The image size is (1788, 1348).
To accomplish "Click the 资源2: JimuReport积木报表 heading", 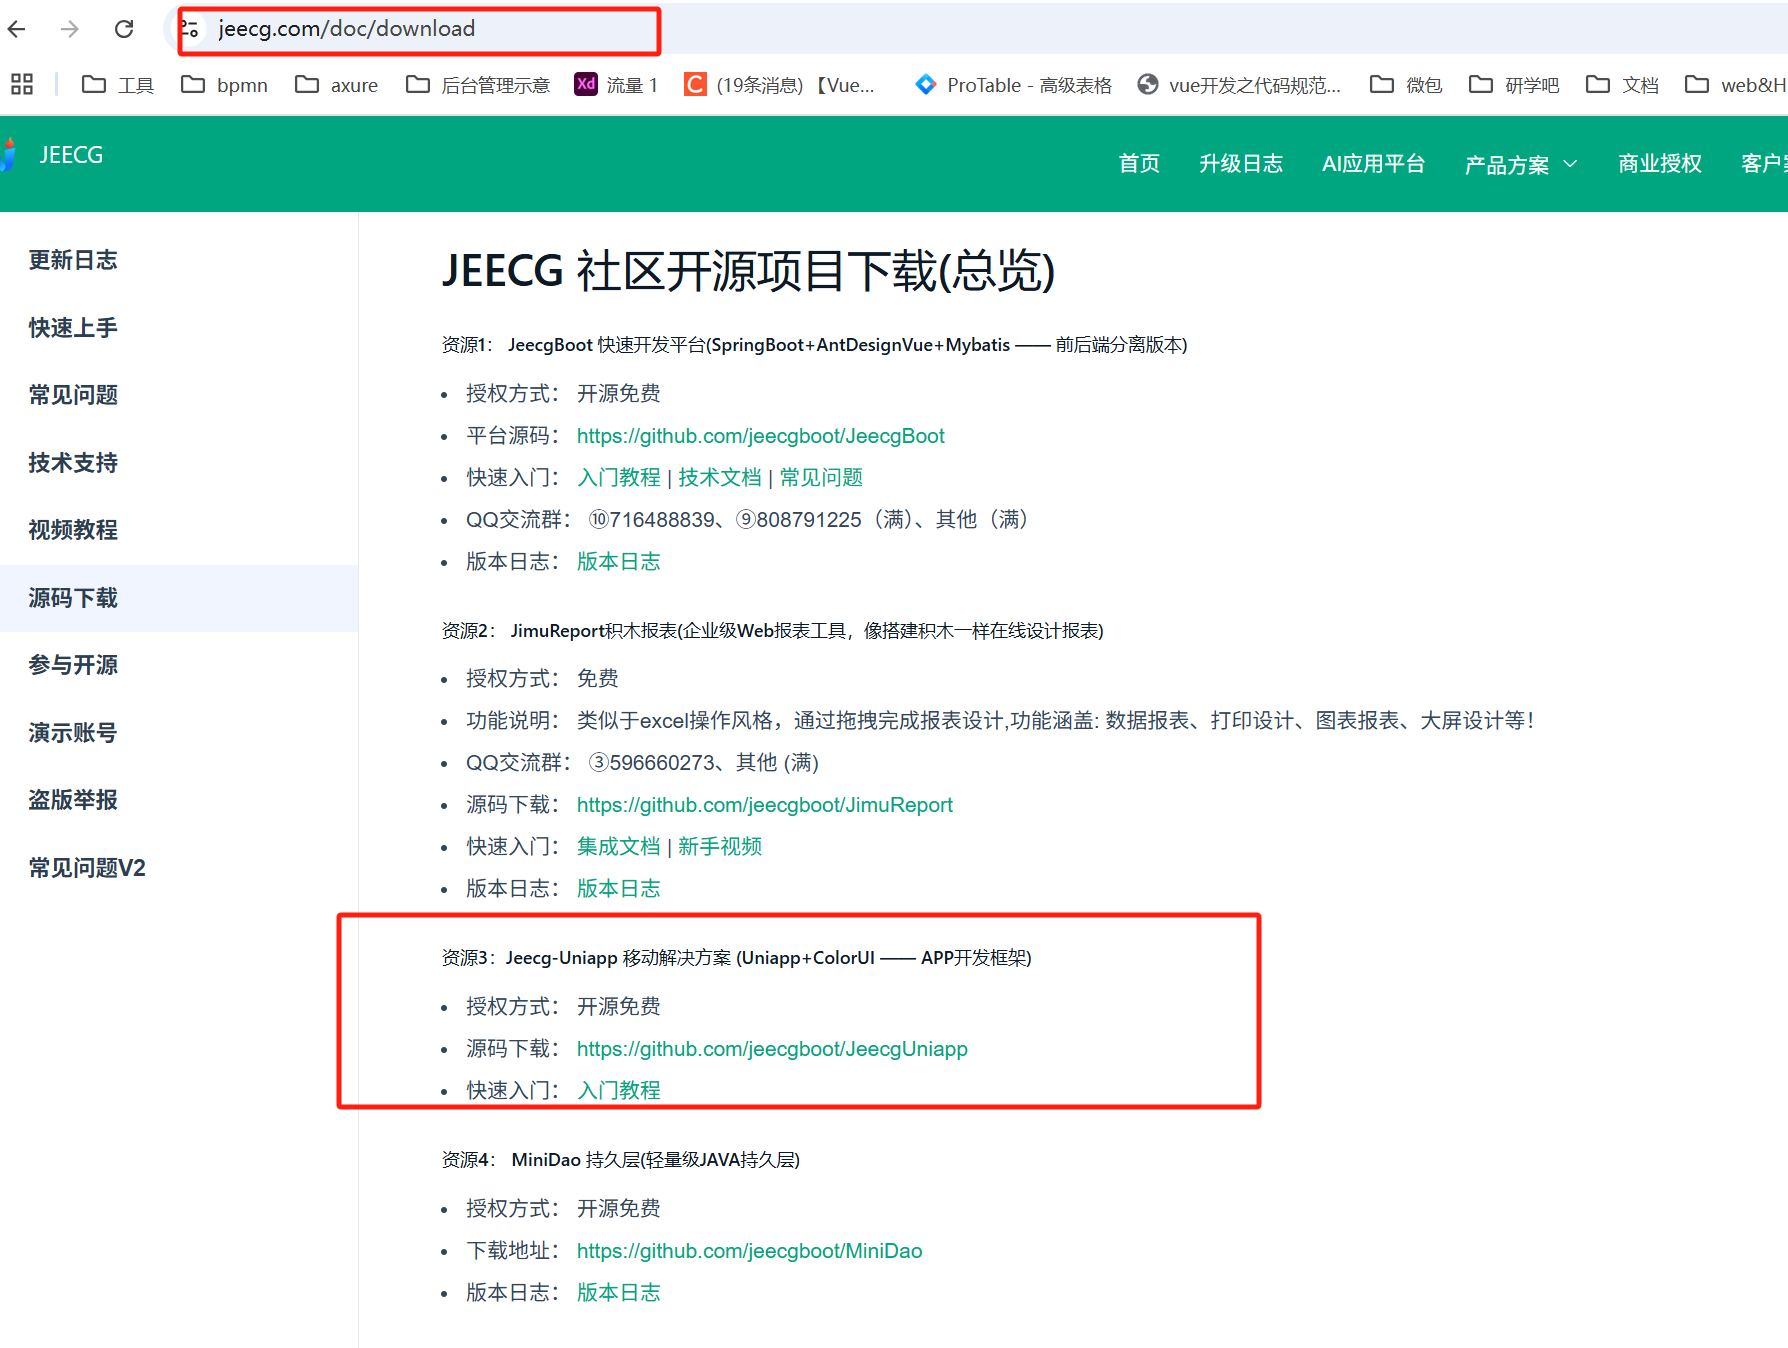I will coord(772,631).
